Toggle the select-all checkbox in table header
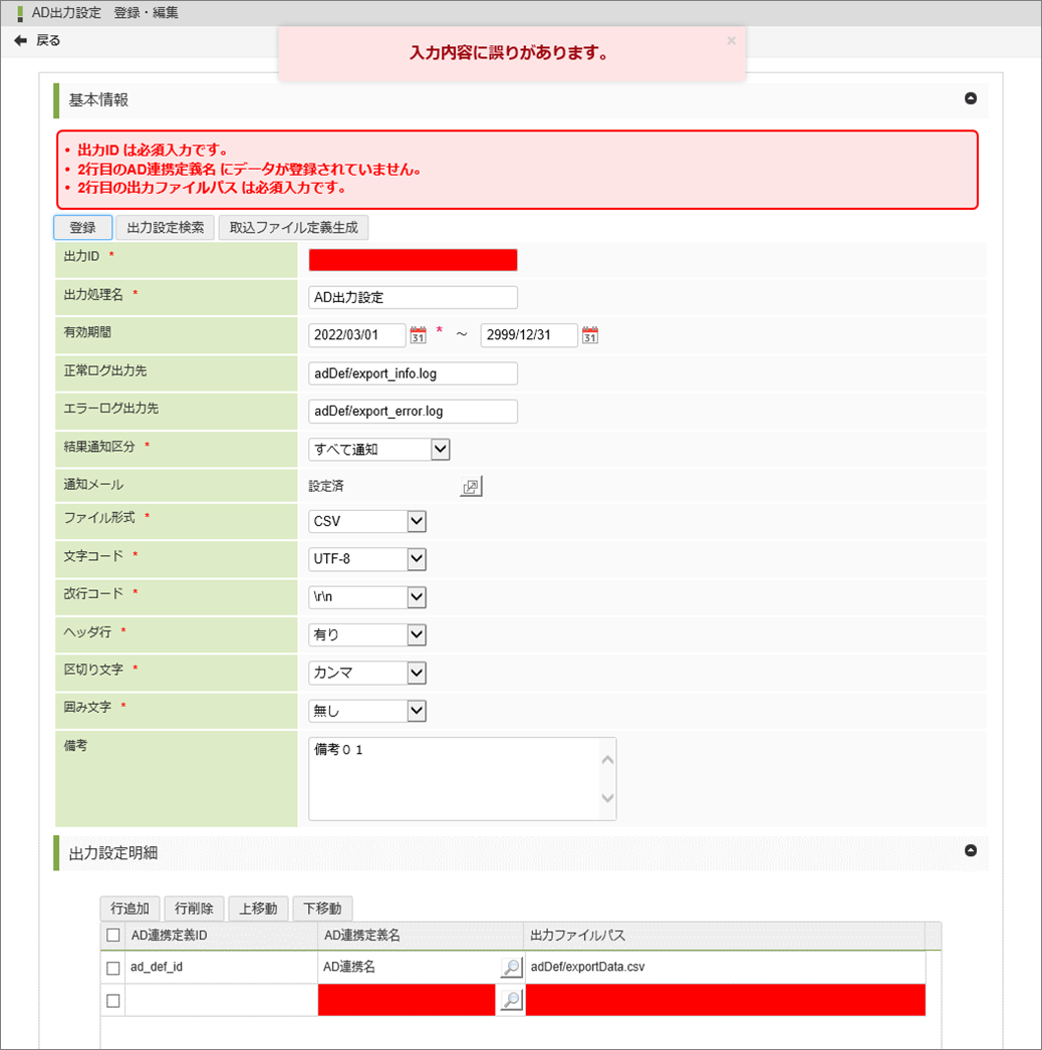This screenshot has height=1050, width=1042. pyautogui.click(x=113, y=936)
